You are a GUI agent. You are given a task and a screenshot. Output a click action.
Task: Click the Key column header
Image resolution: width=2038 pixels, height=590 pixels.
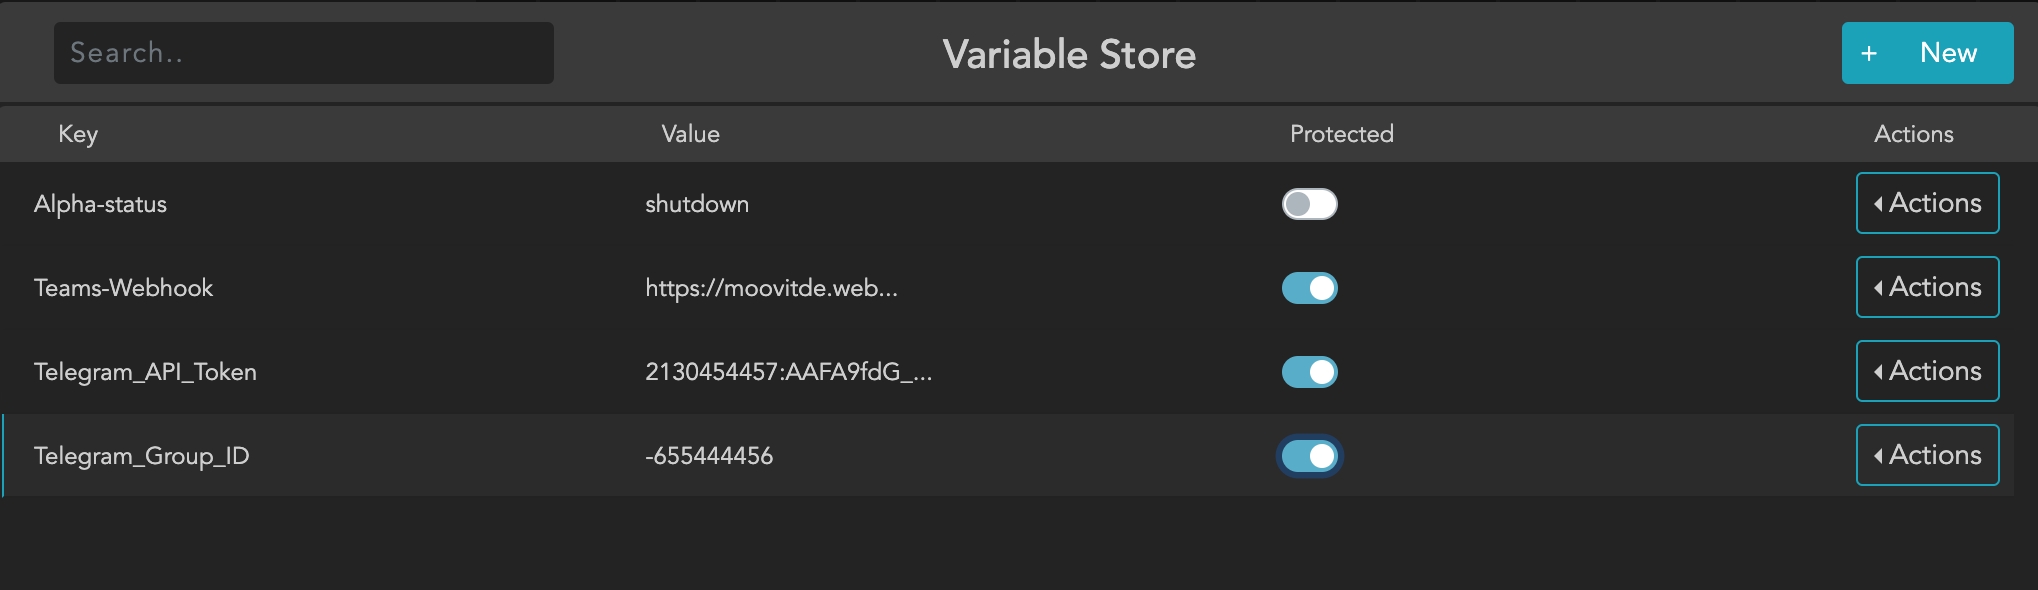78,134
